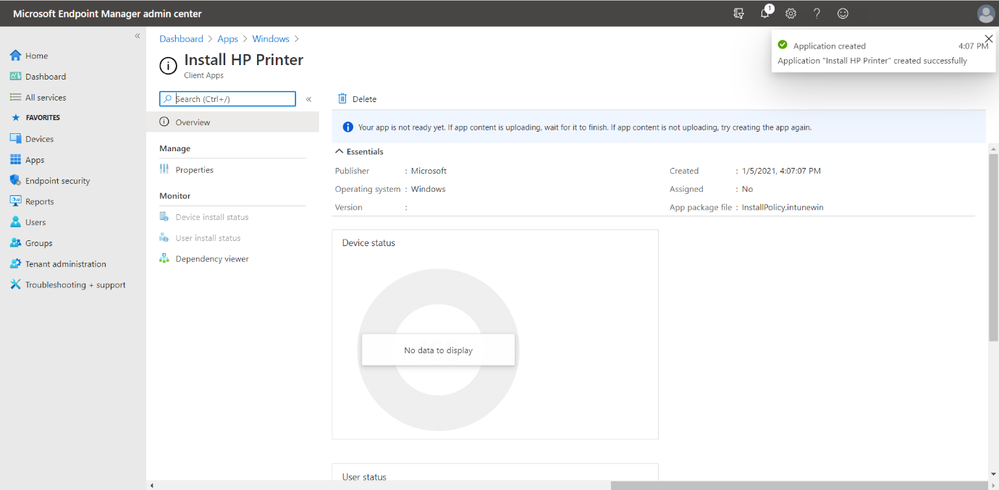Click the Device status card title
Image resolution: width=999 pixels, height=490 pixels.
[x=368, y=243]
